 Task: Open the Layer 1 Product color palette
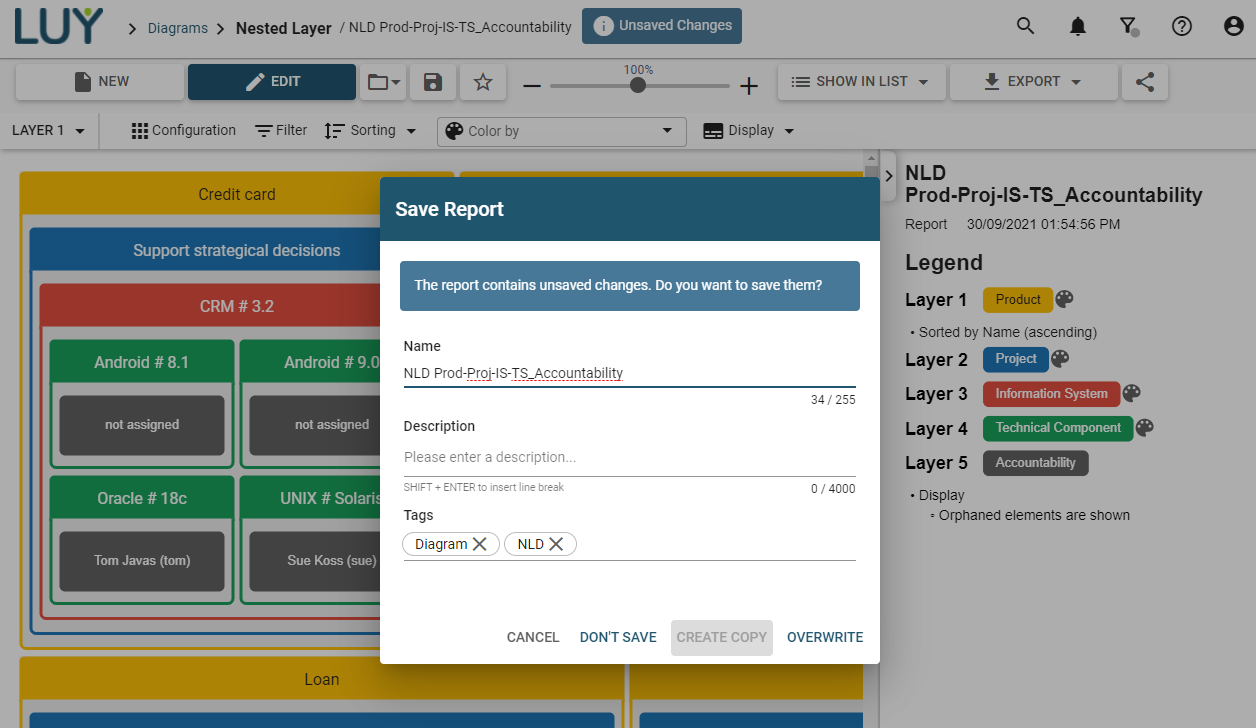tap(1064, 300)
